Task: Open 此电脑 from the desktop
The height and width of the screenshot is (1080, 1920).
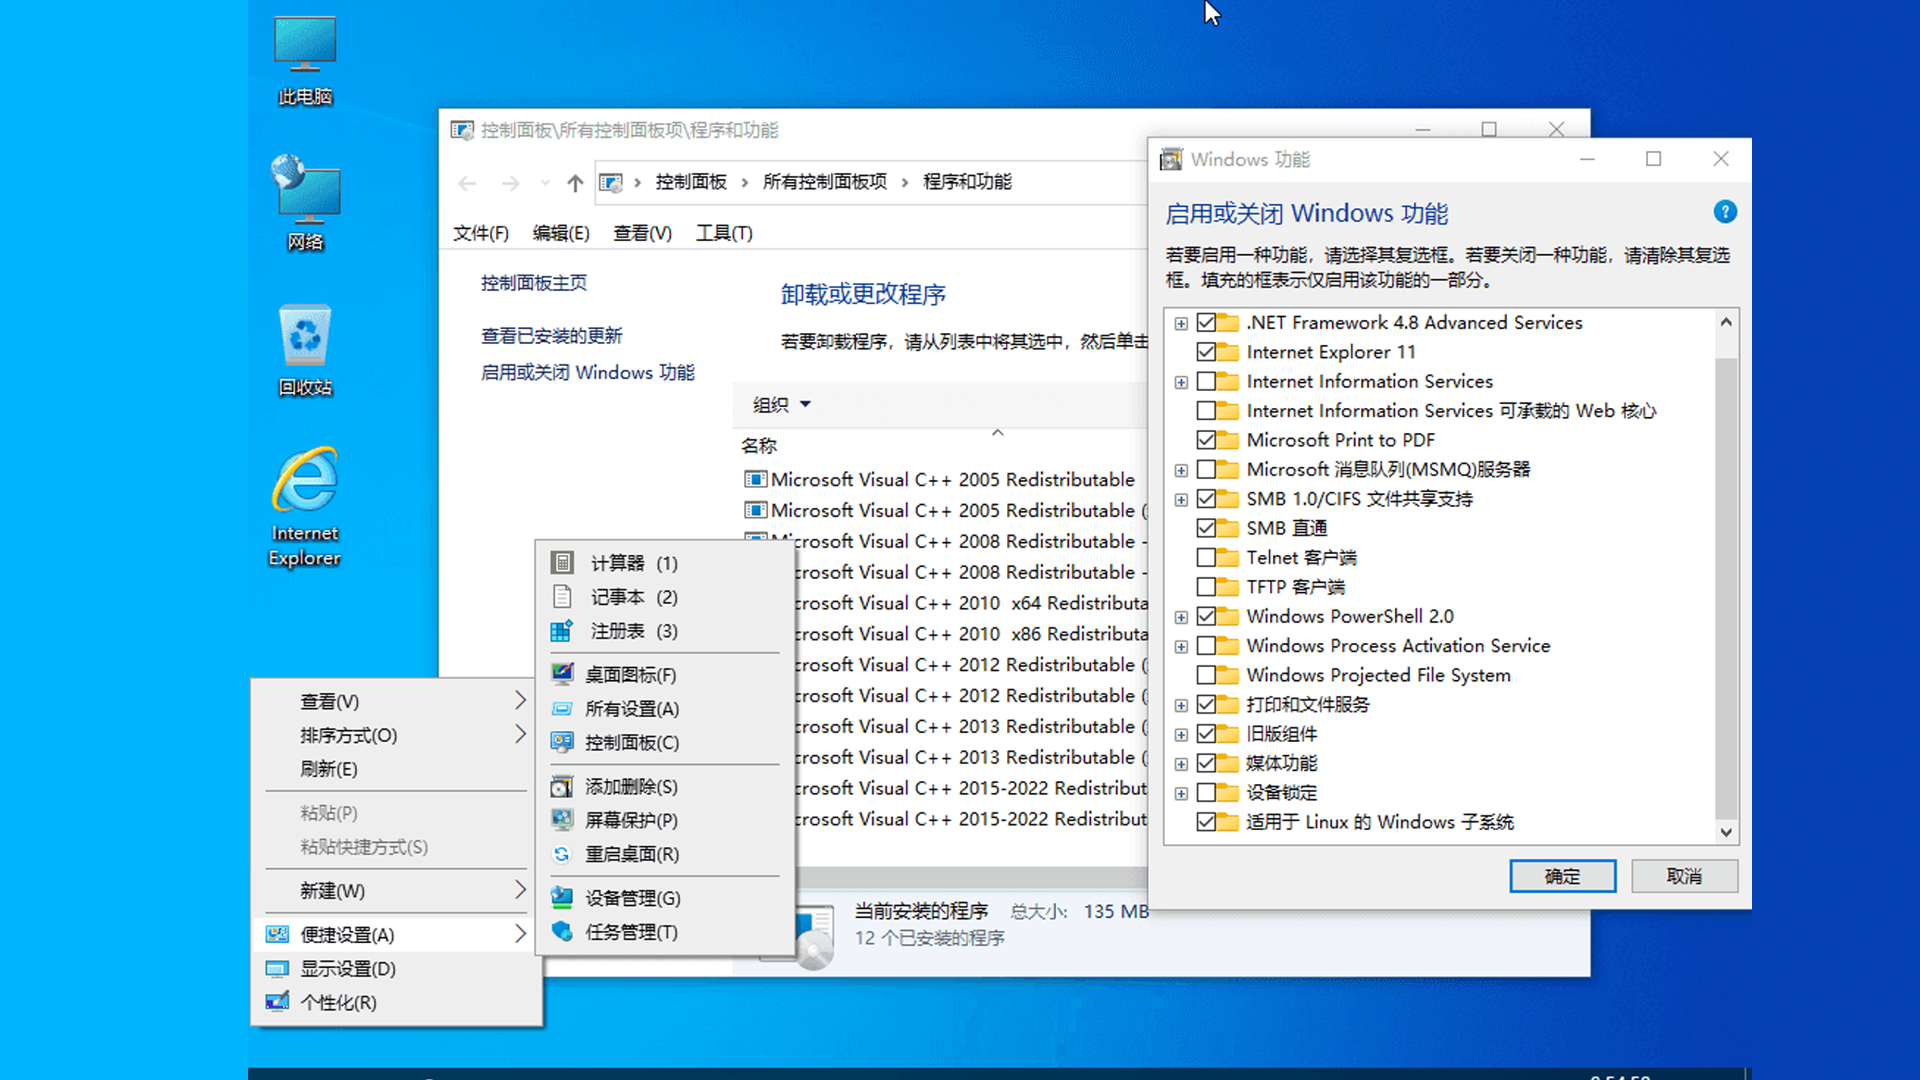Action: pyautogui.click(x=303, y=60)
